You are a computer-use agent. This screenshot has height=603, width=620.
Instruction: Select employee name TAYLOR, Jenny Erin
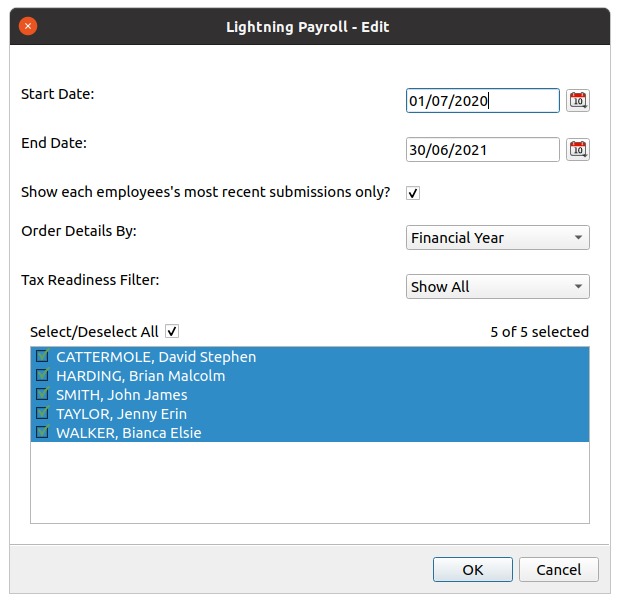pyautogui.click(x=121, y=414)
